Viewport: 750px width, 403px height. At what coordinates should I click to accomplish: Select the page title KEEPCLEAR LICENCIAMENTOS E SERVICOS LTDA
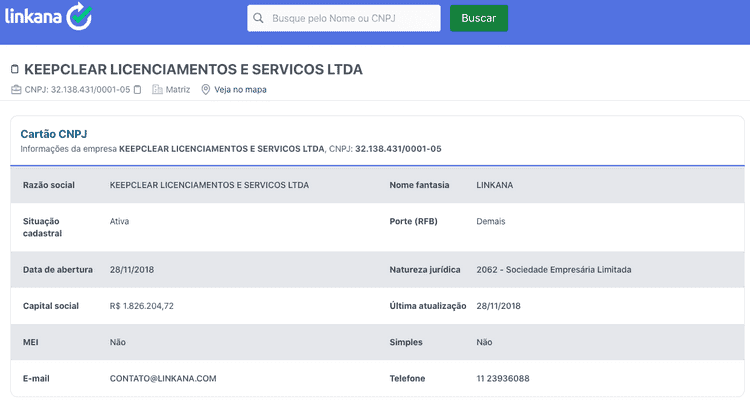coord(193,69)
